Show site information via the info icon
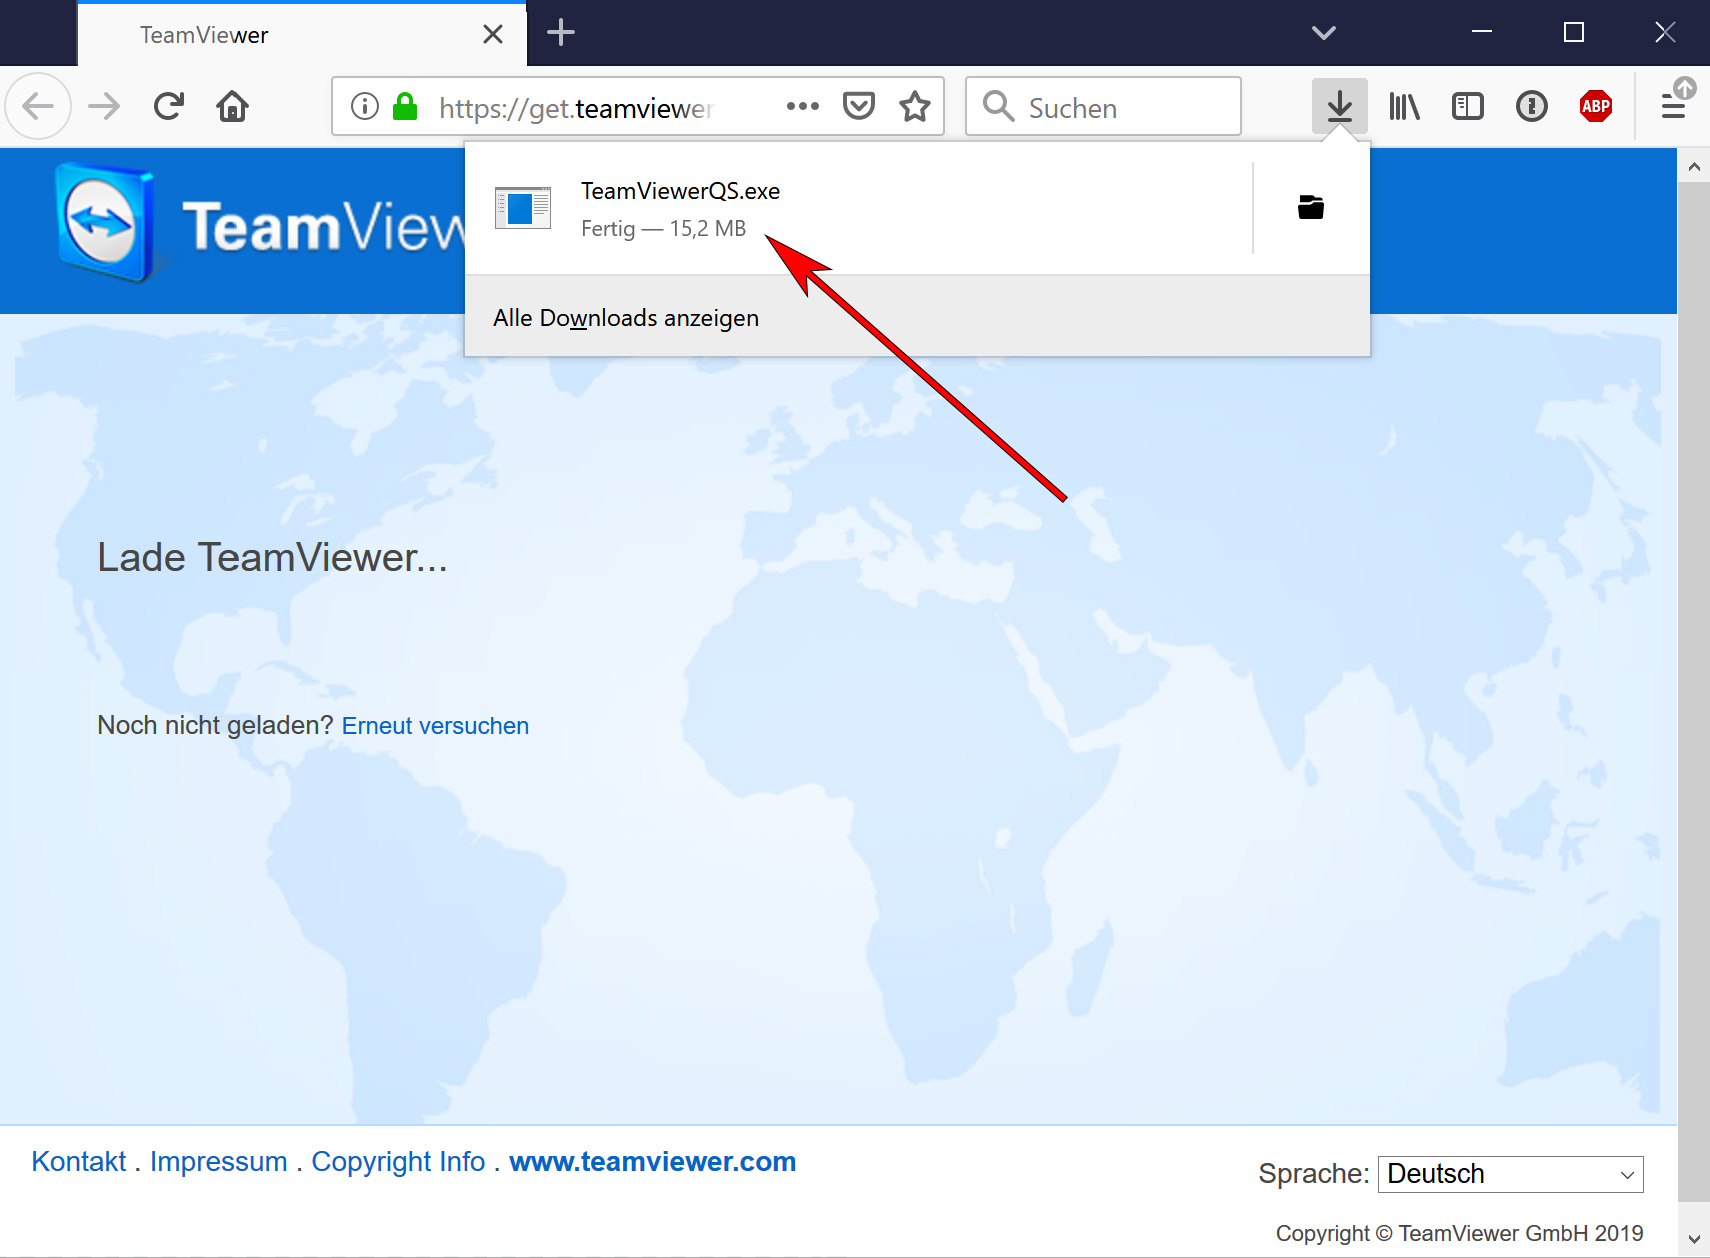 click(x=365, y=106)
